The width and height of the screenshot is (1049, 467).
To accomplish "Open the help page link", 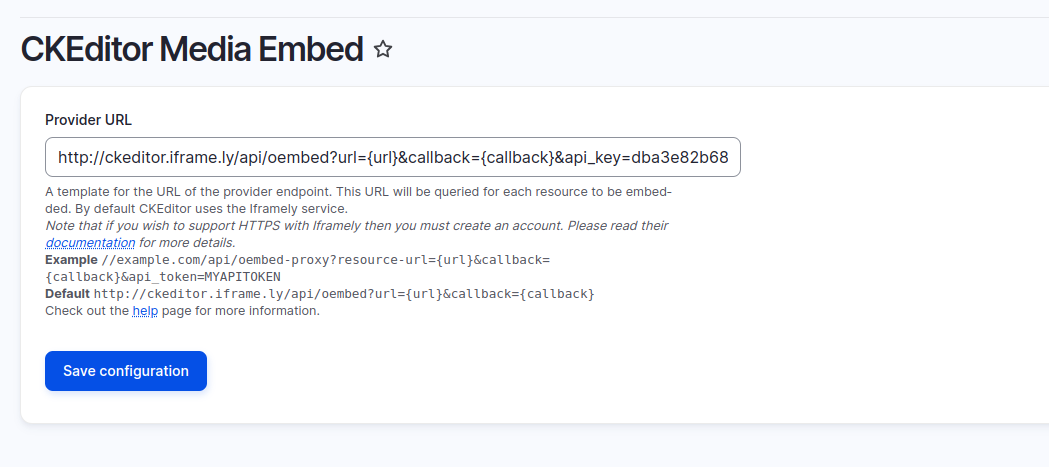I will (145, 311).
